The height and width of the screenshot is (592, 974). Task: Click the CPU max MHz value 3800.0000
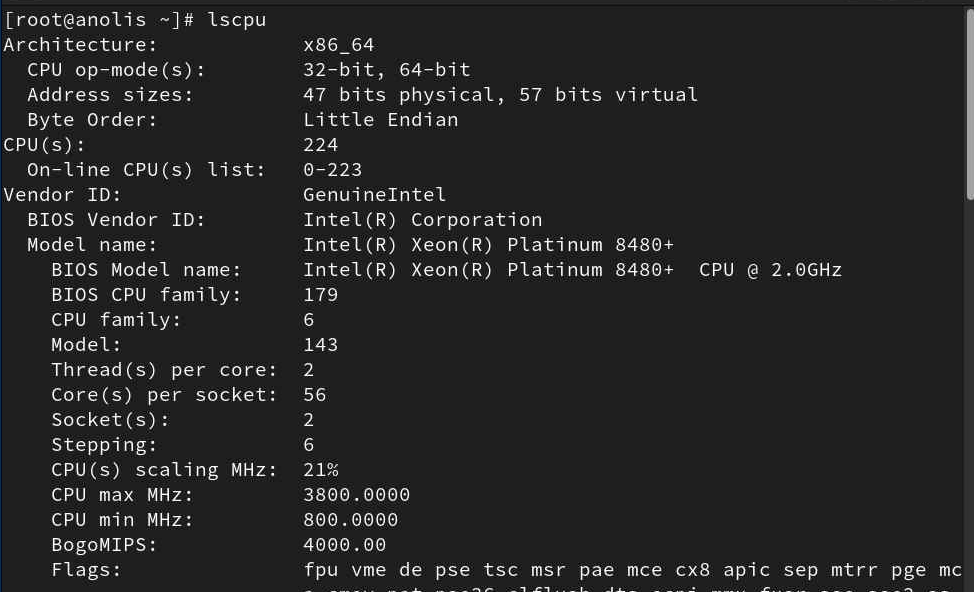[356, 495]
